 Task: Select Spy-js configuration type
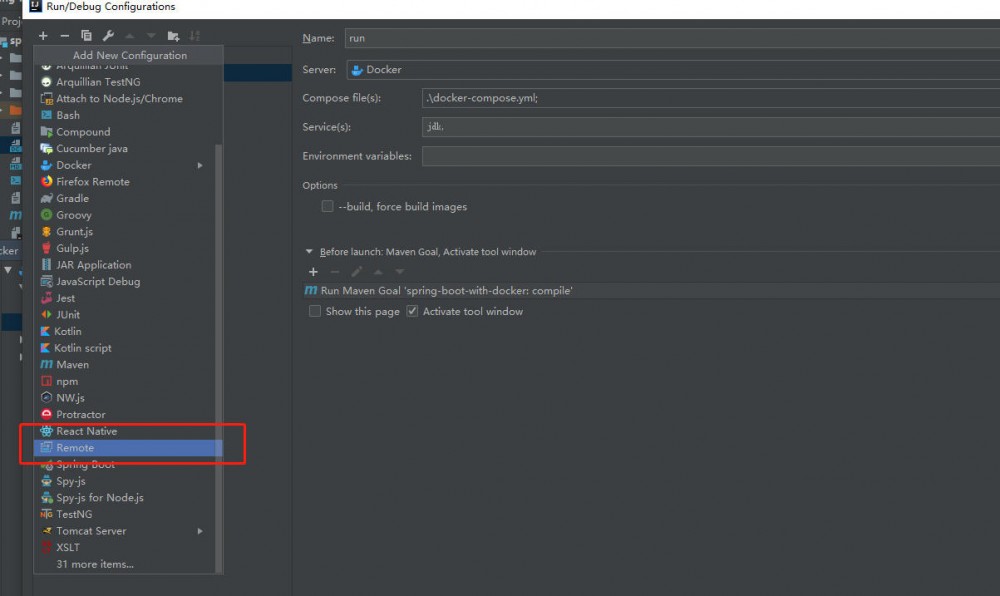coord(128,481)
